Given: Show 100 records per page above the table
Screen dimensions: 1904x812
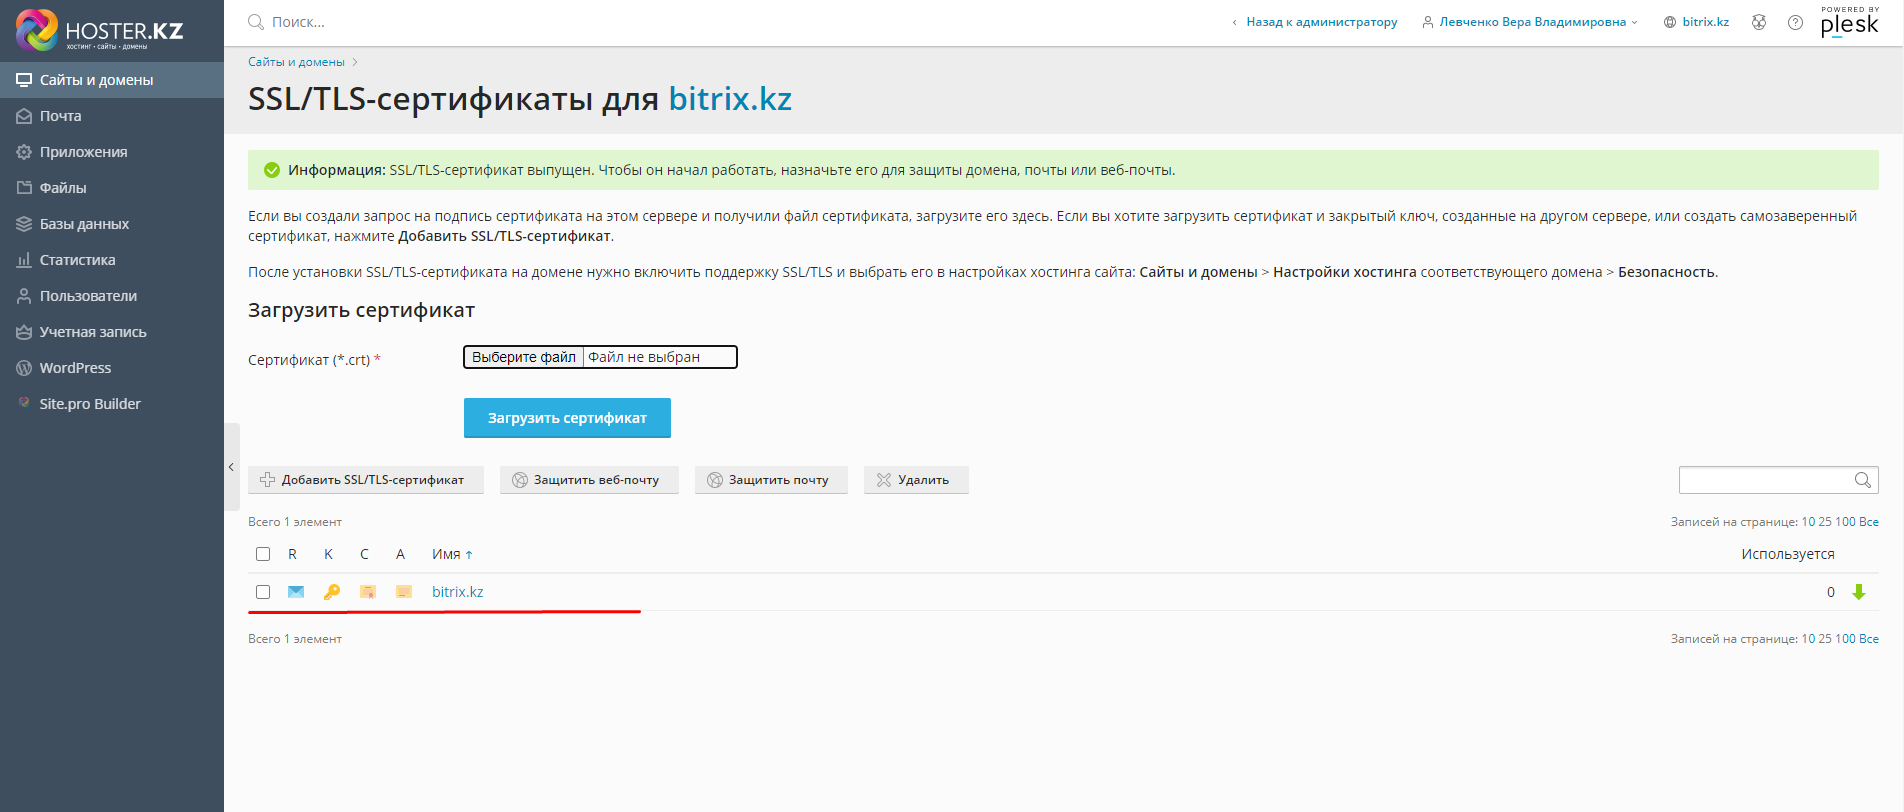Looking at the screenshot, I should (x=1845, y=522).
